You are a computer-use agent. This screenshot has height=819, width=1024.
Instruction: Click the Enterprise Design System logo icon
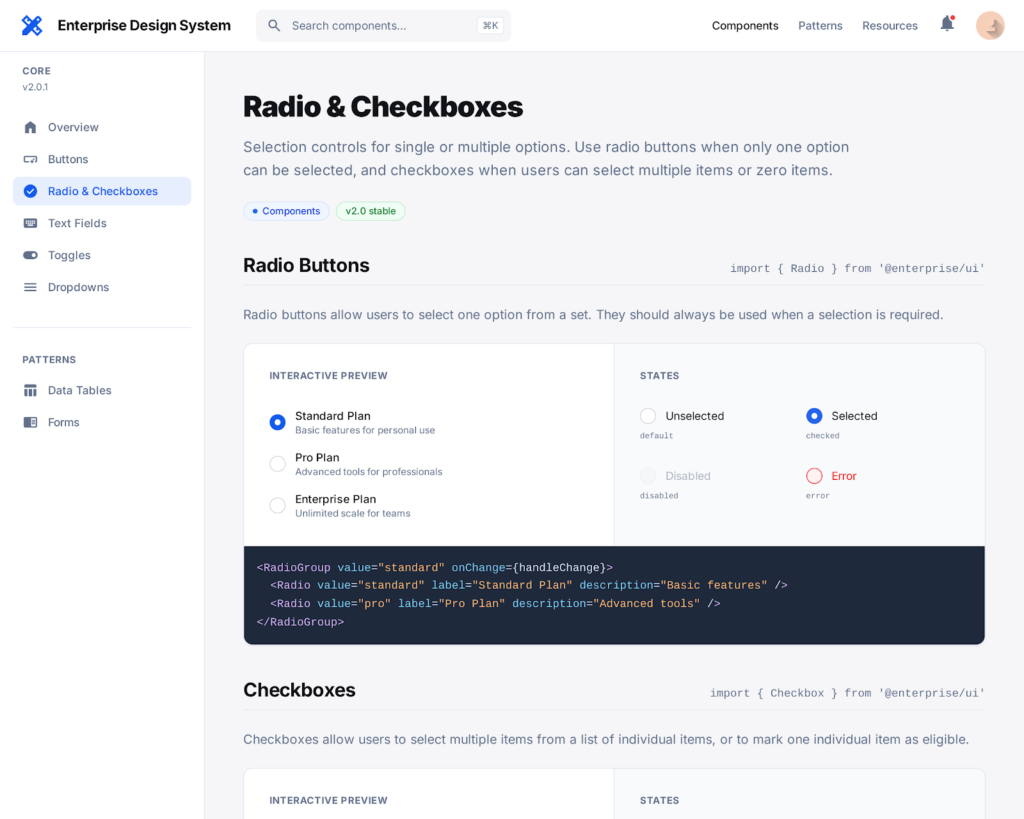pos(32,26)
